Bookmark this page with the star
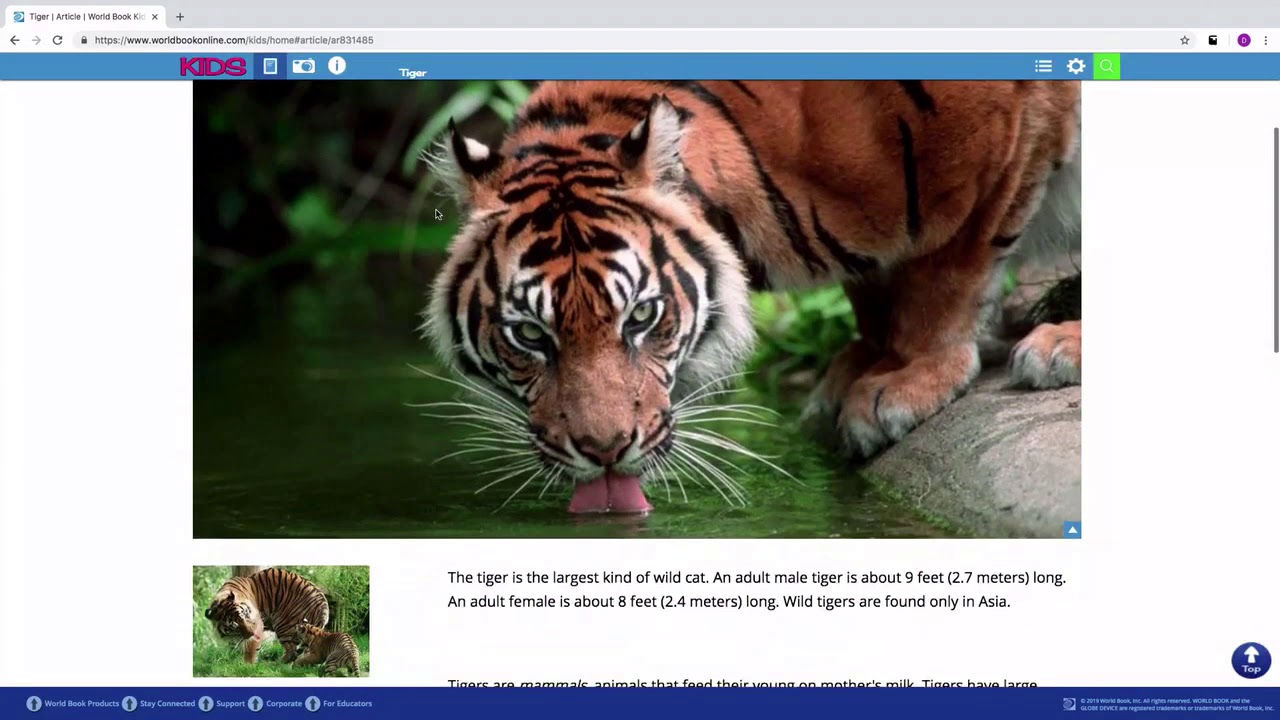The height and width of the screenshot is (720, 1280). (1185, 40)
